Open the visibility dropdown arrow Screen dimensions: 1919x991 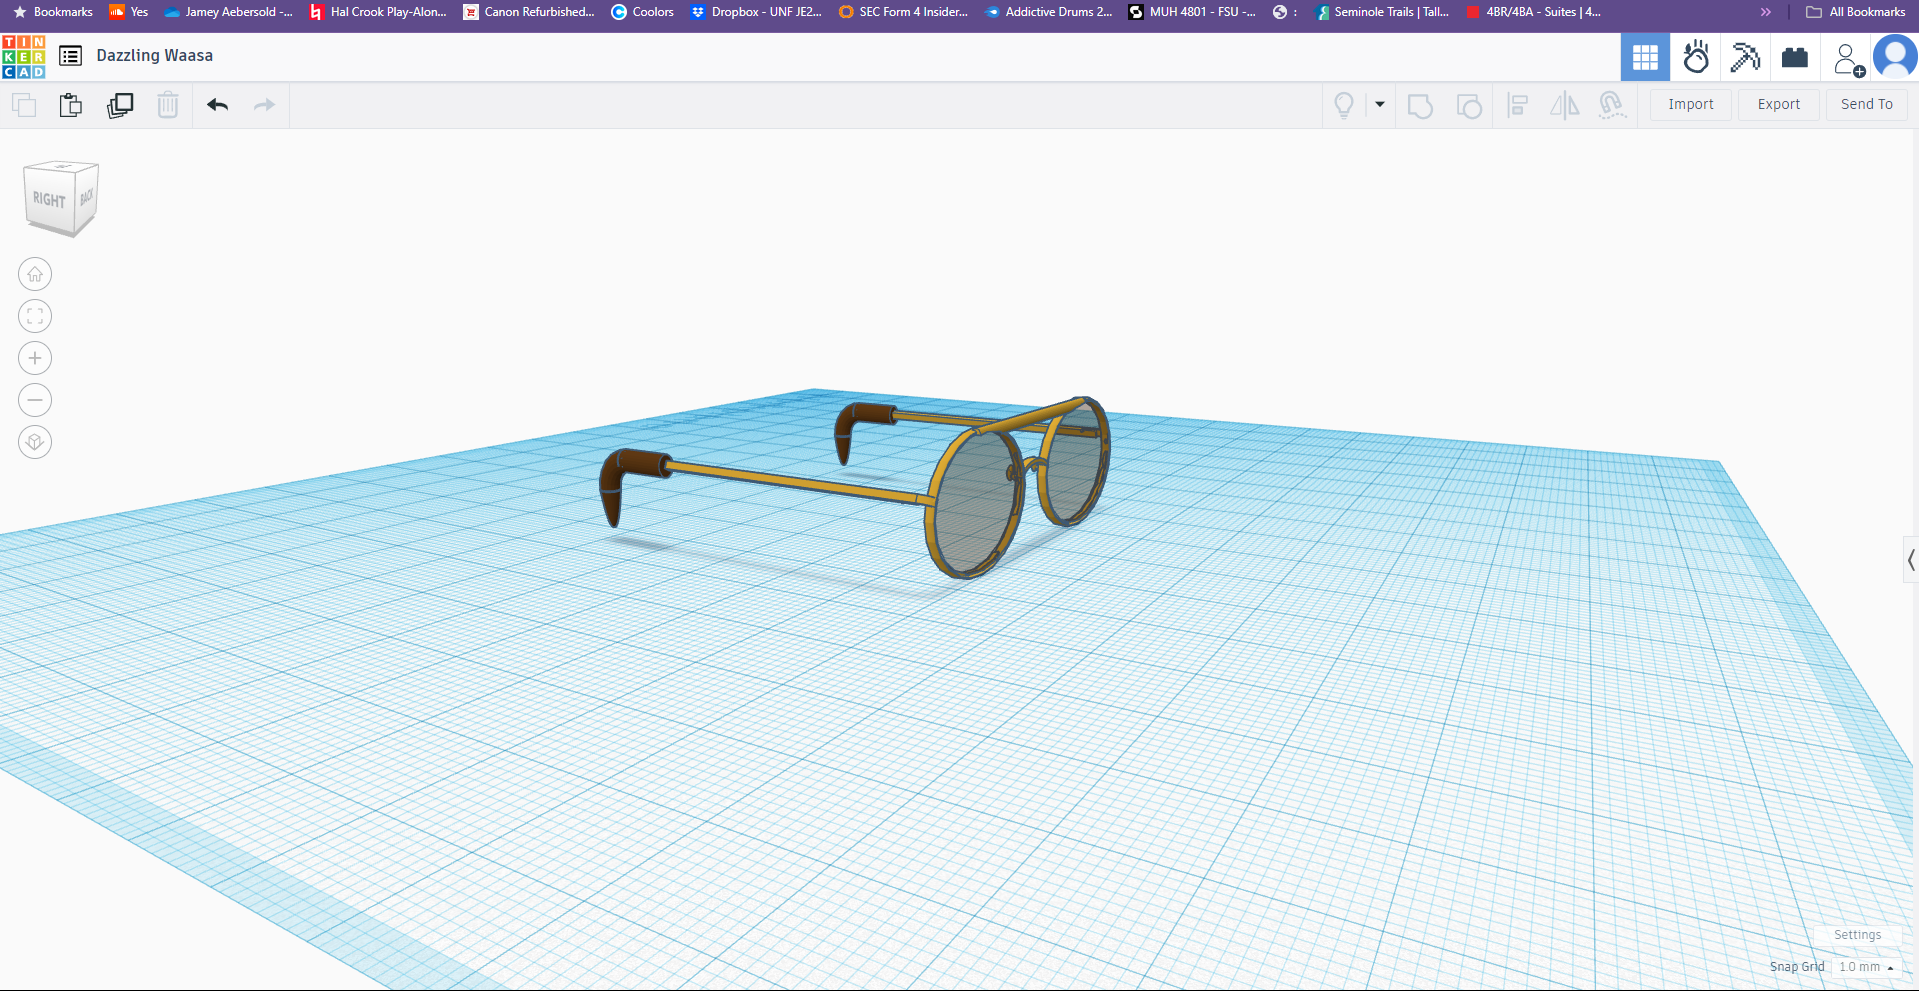point(1380,105)
